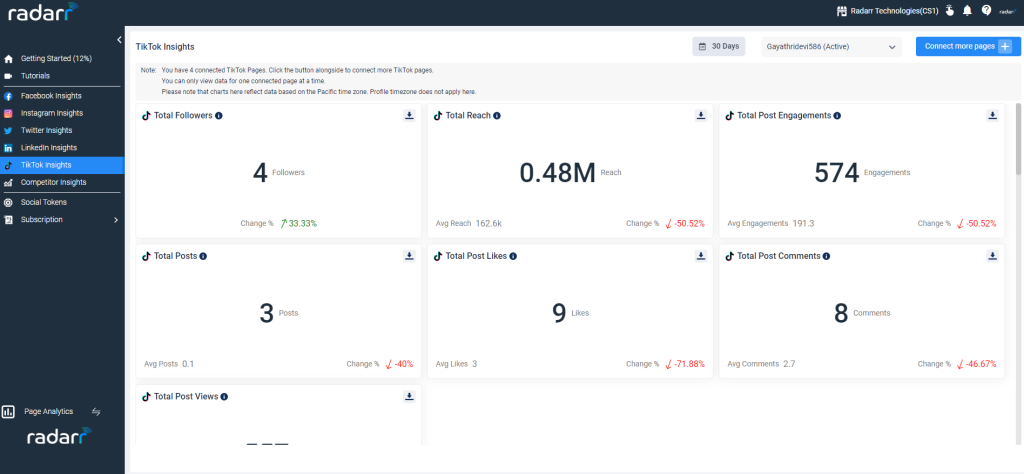Open the 30 Days date range picker
Viewport: 1024px width, 474px height.
pos(718,46)
